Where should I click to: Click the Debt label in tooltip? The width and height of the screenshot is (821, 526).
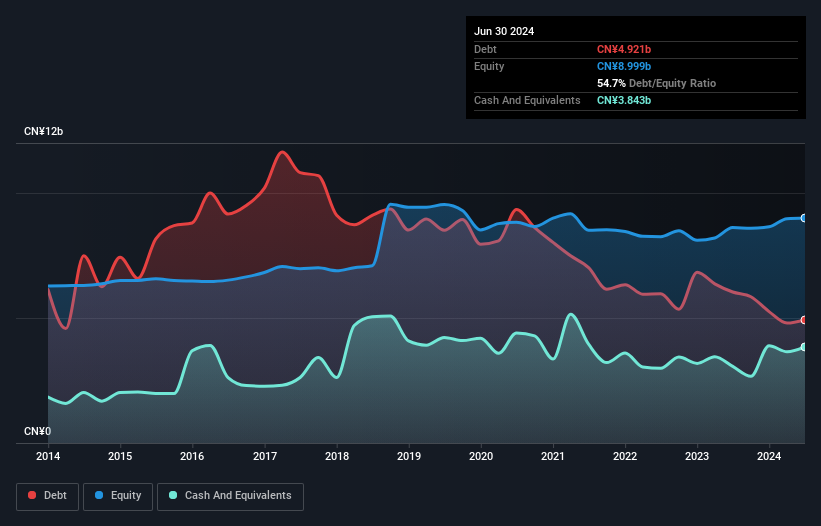coord(485,49)
